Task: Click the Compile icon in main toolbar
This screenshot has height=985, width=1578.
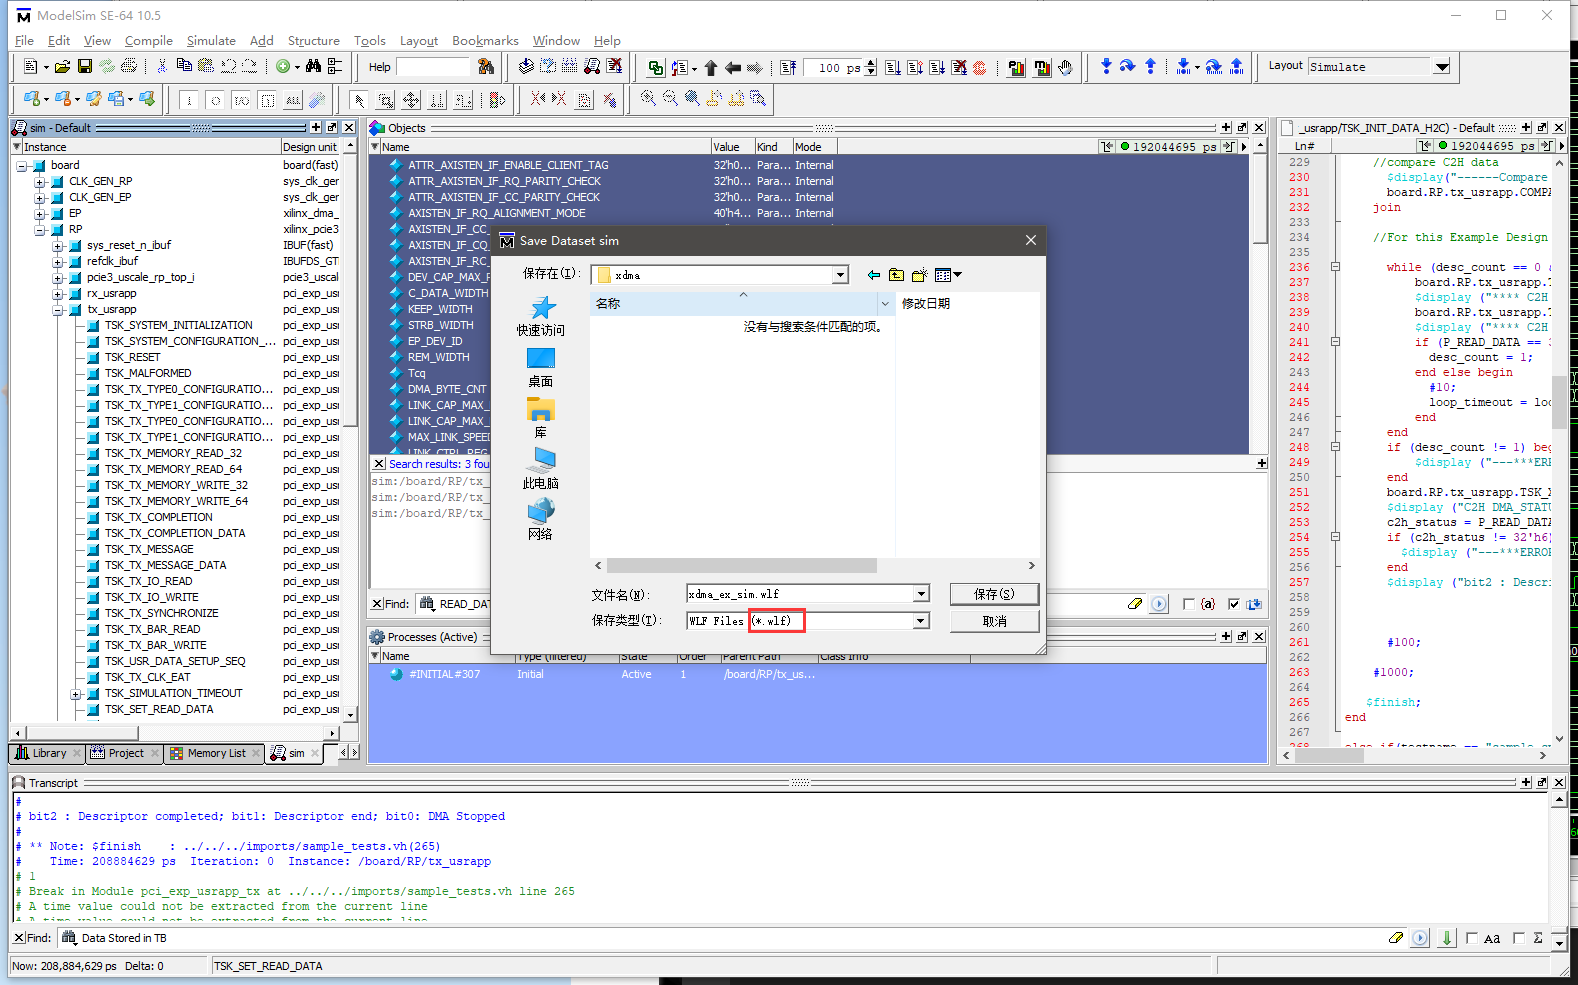Action: (x=526, y=67)
